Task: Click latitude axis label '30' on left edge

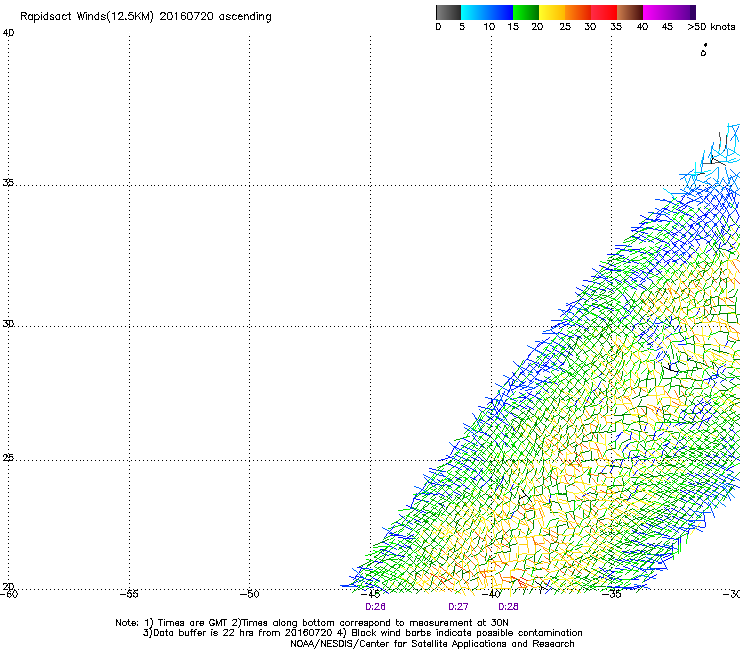Action: (8, 324)
